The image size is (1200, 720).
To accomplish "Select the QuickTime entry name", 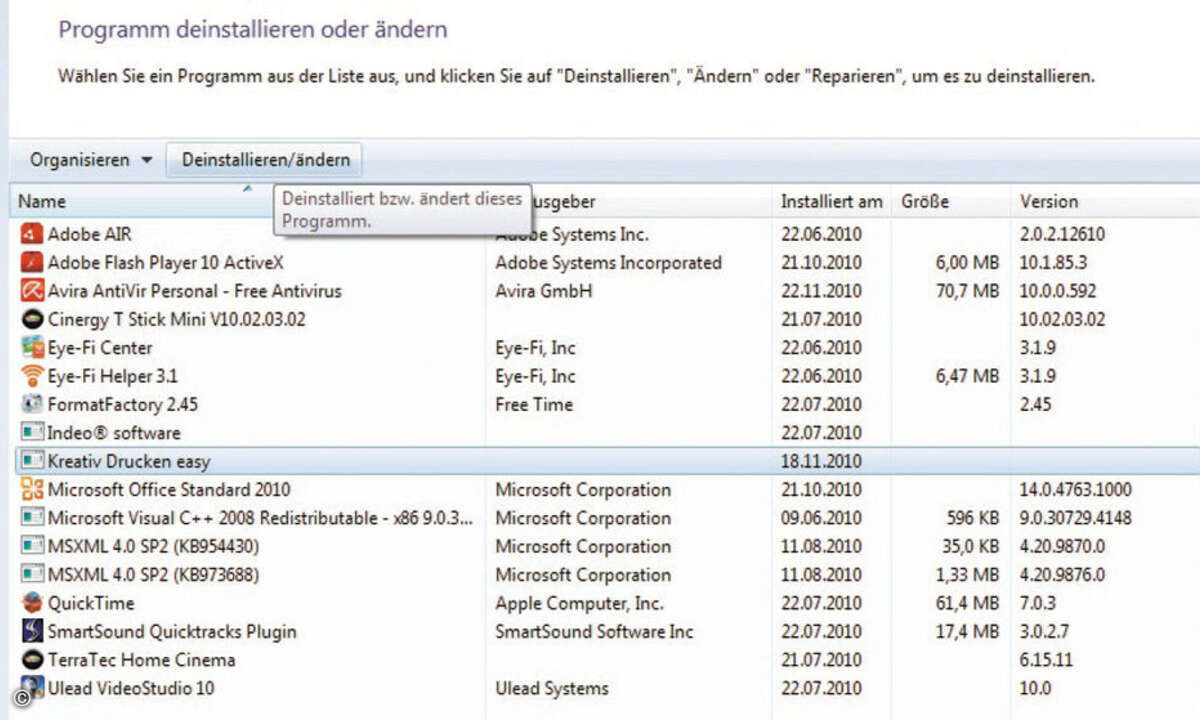I will pos(91,603).
